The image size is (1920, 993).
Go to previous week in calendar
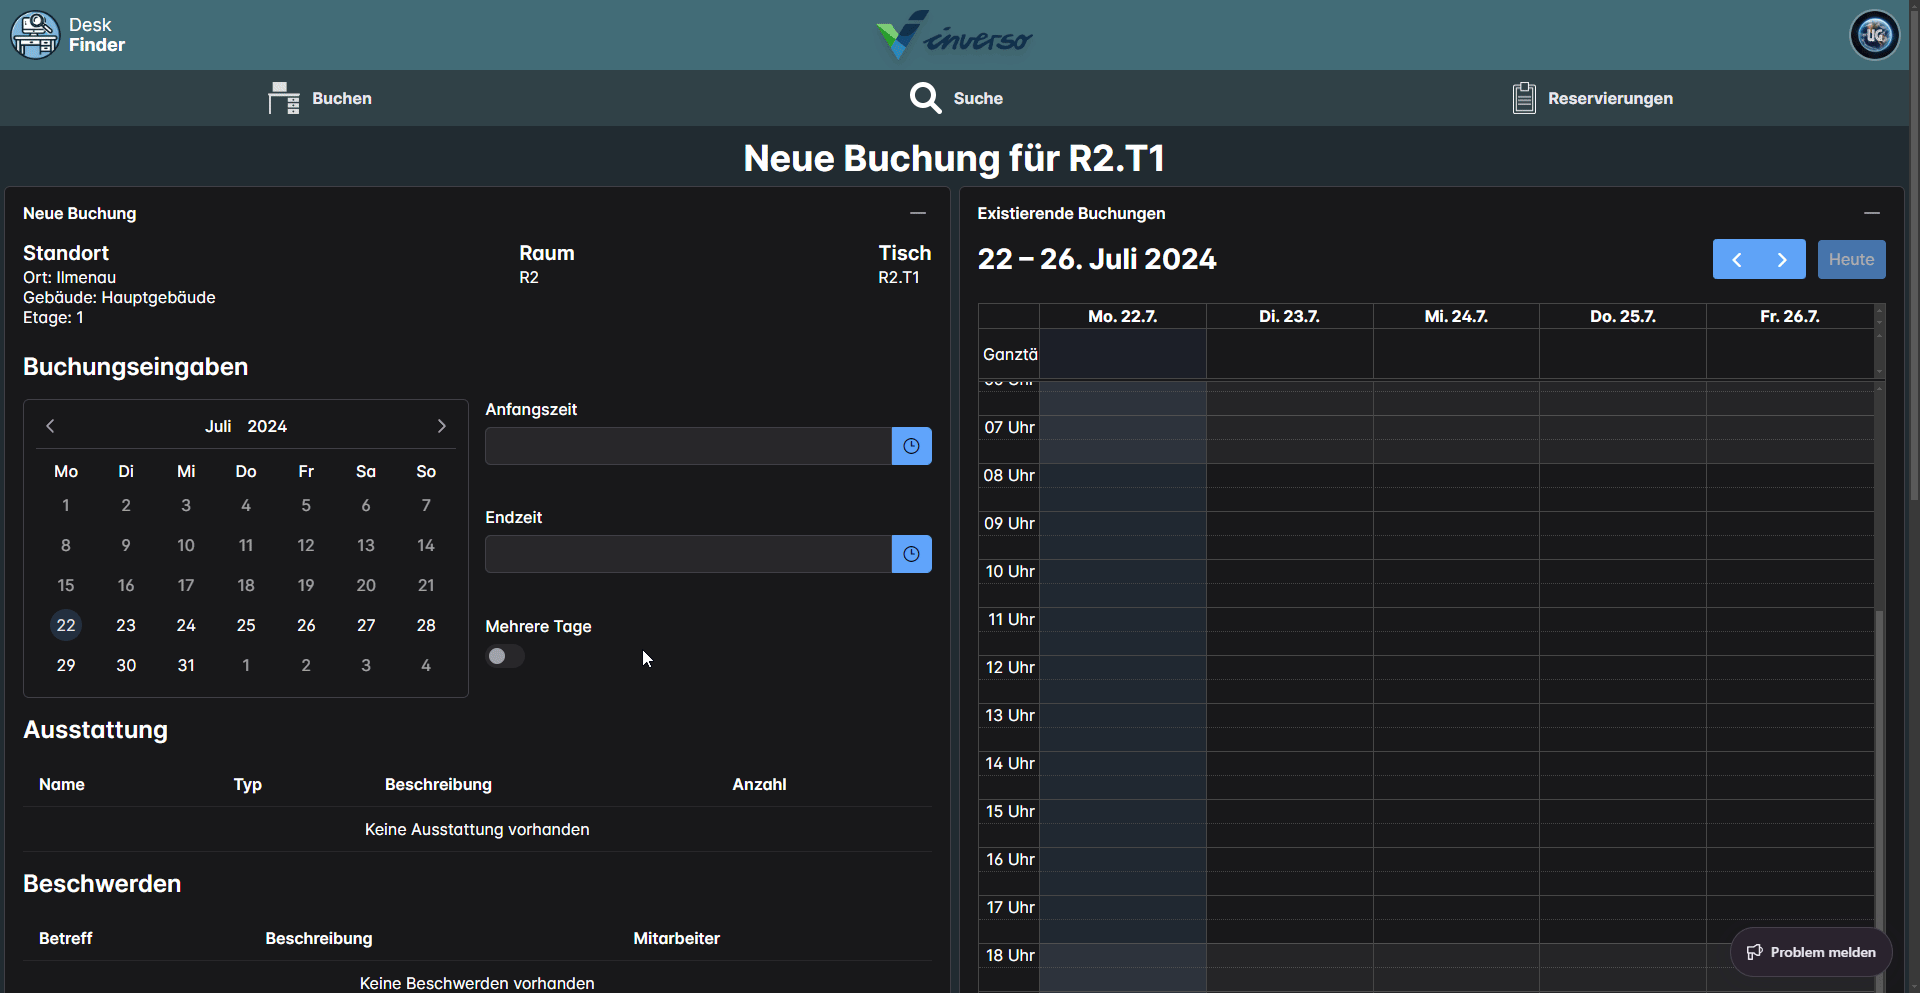1736,260
